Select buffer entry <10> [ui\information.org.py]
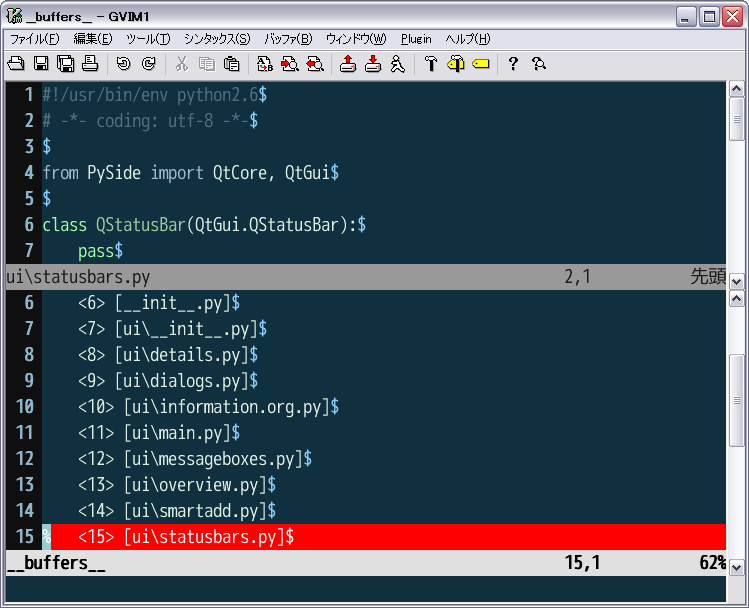Viewport: 749px width, 608px height. (x=208, y=407)
